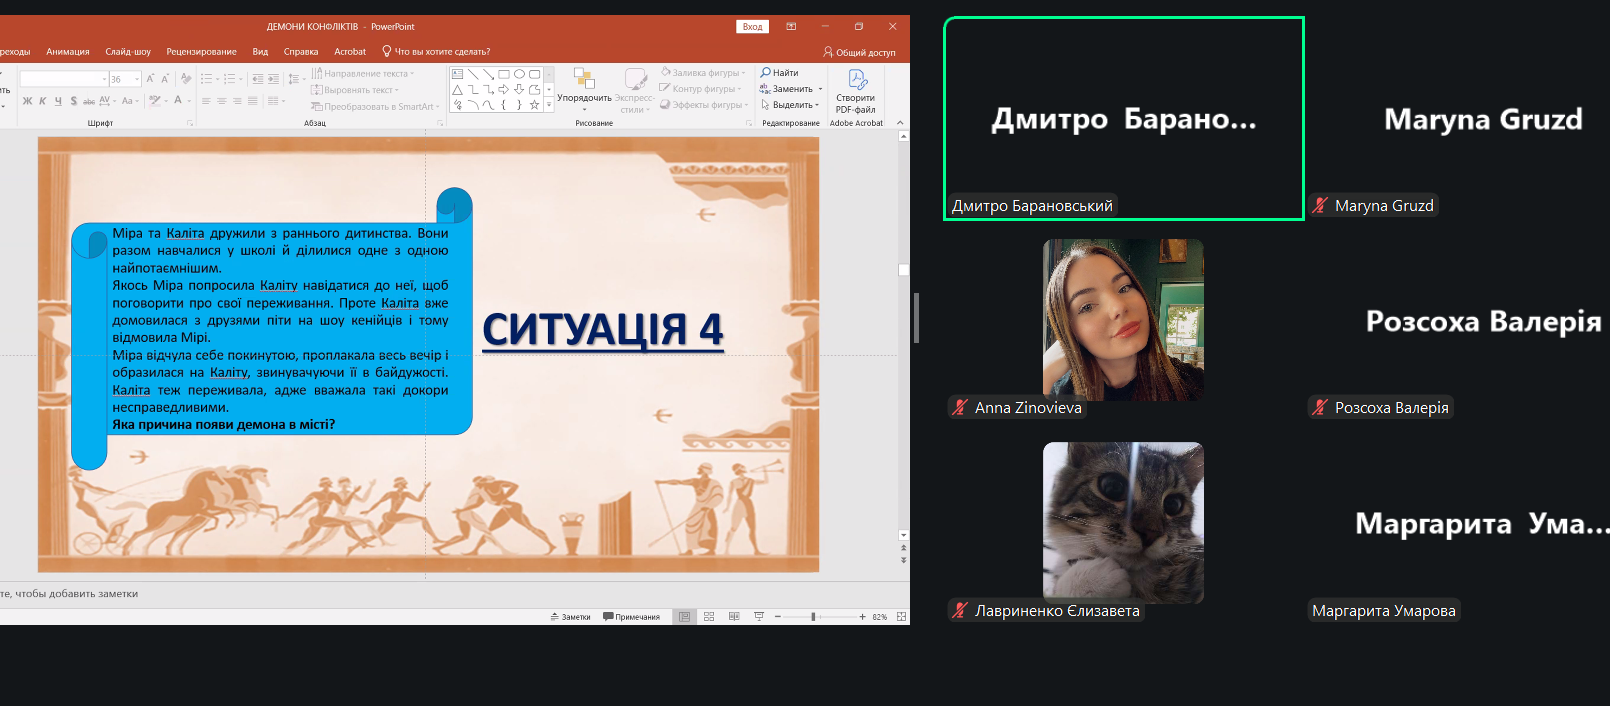Click the Вход sign-in button
This screenshot has width=1610, height=706.
pos(752,27)
